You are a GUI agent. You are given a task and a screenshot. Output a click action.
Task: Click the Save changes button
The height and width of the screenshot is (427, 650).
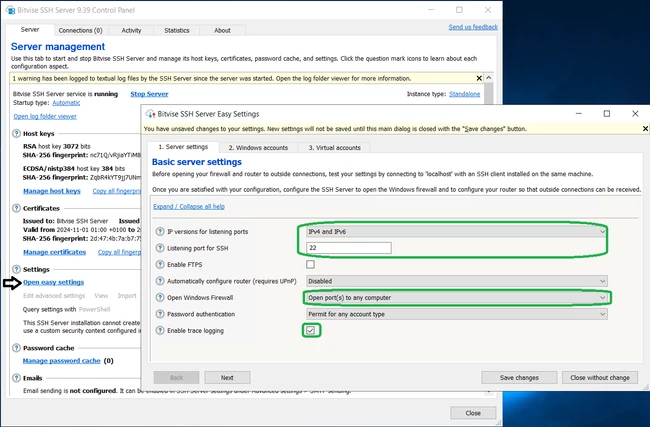tap(519, 378)
